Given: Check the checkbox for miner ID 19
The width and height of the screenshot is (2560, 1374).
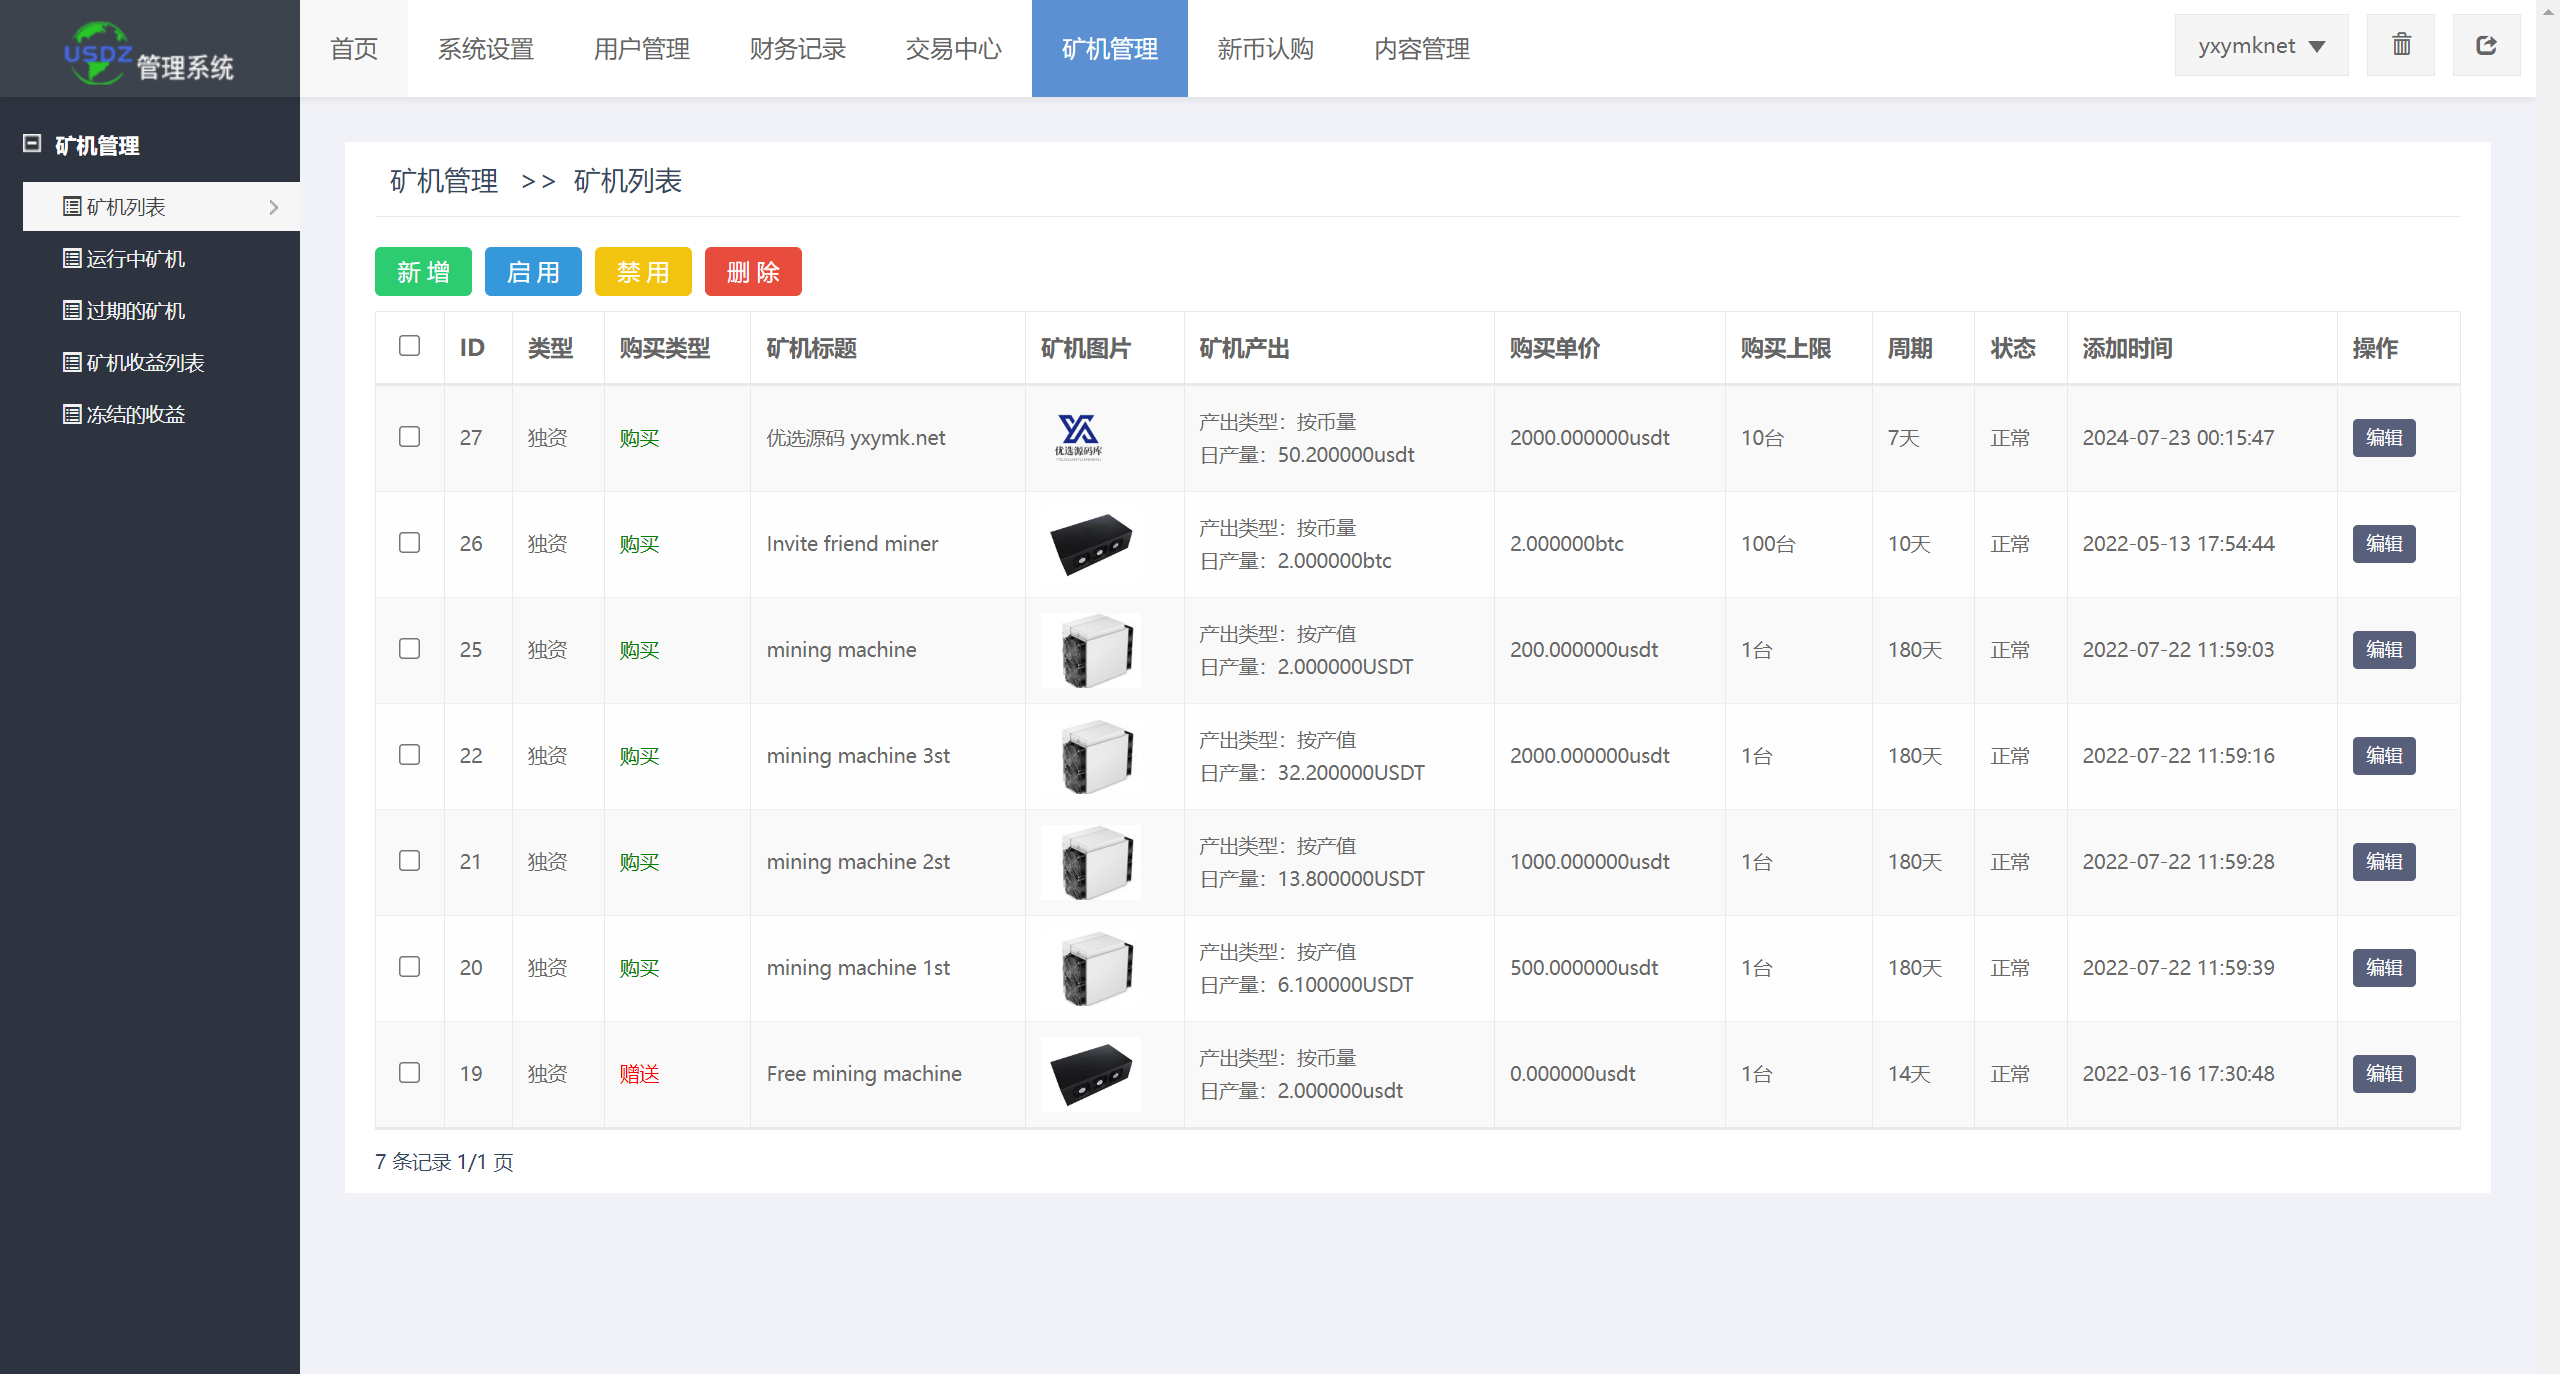Looking at the screenshot, I should coord(409,1073).
